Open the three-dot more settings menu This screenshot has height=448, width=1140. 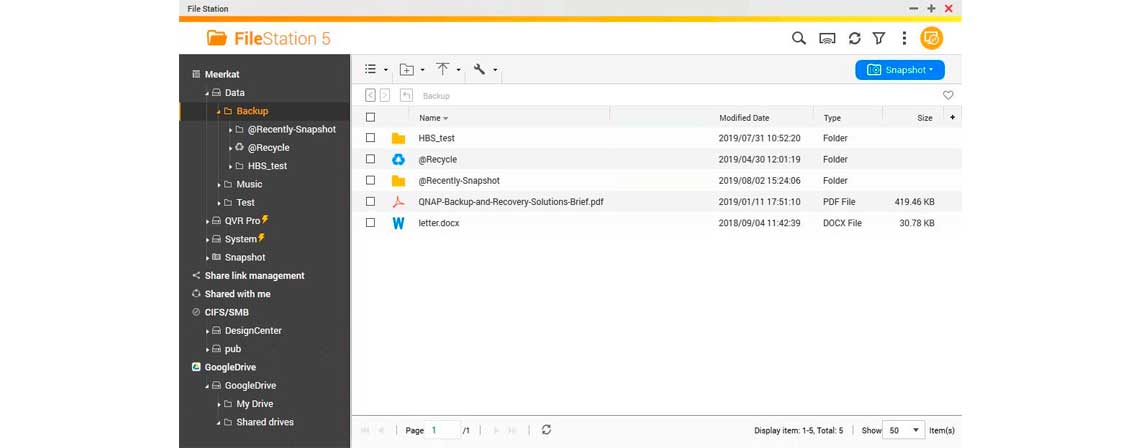tap(904, 38)
